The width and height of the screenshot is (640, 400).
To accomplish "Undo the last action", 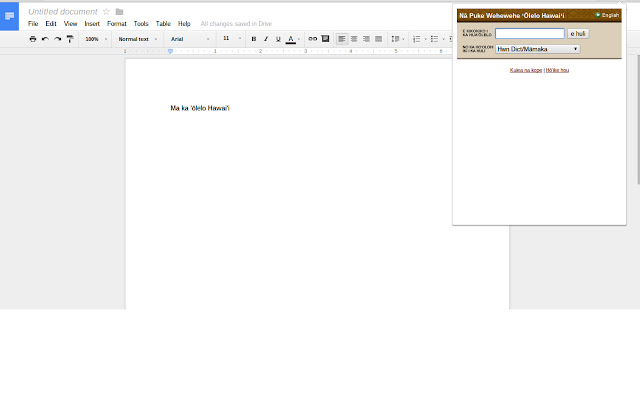I will 45,39.
